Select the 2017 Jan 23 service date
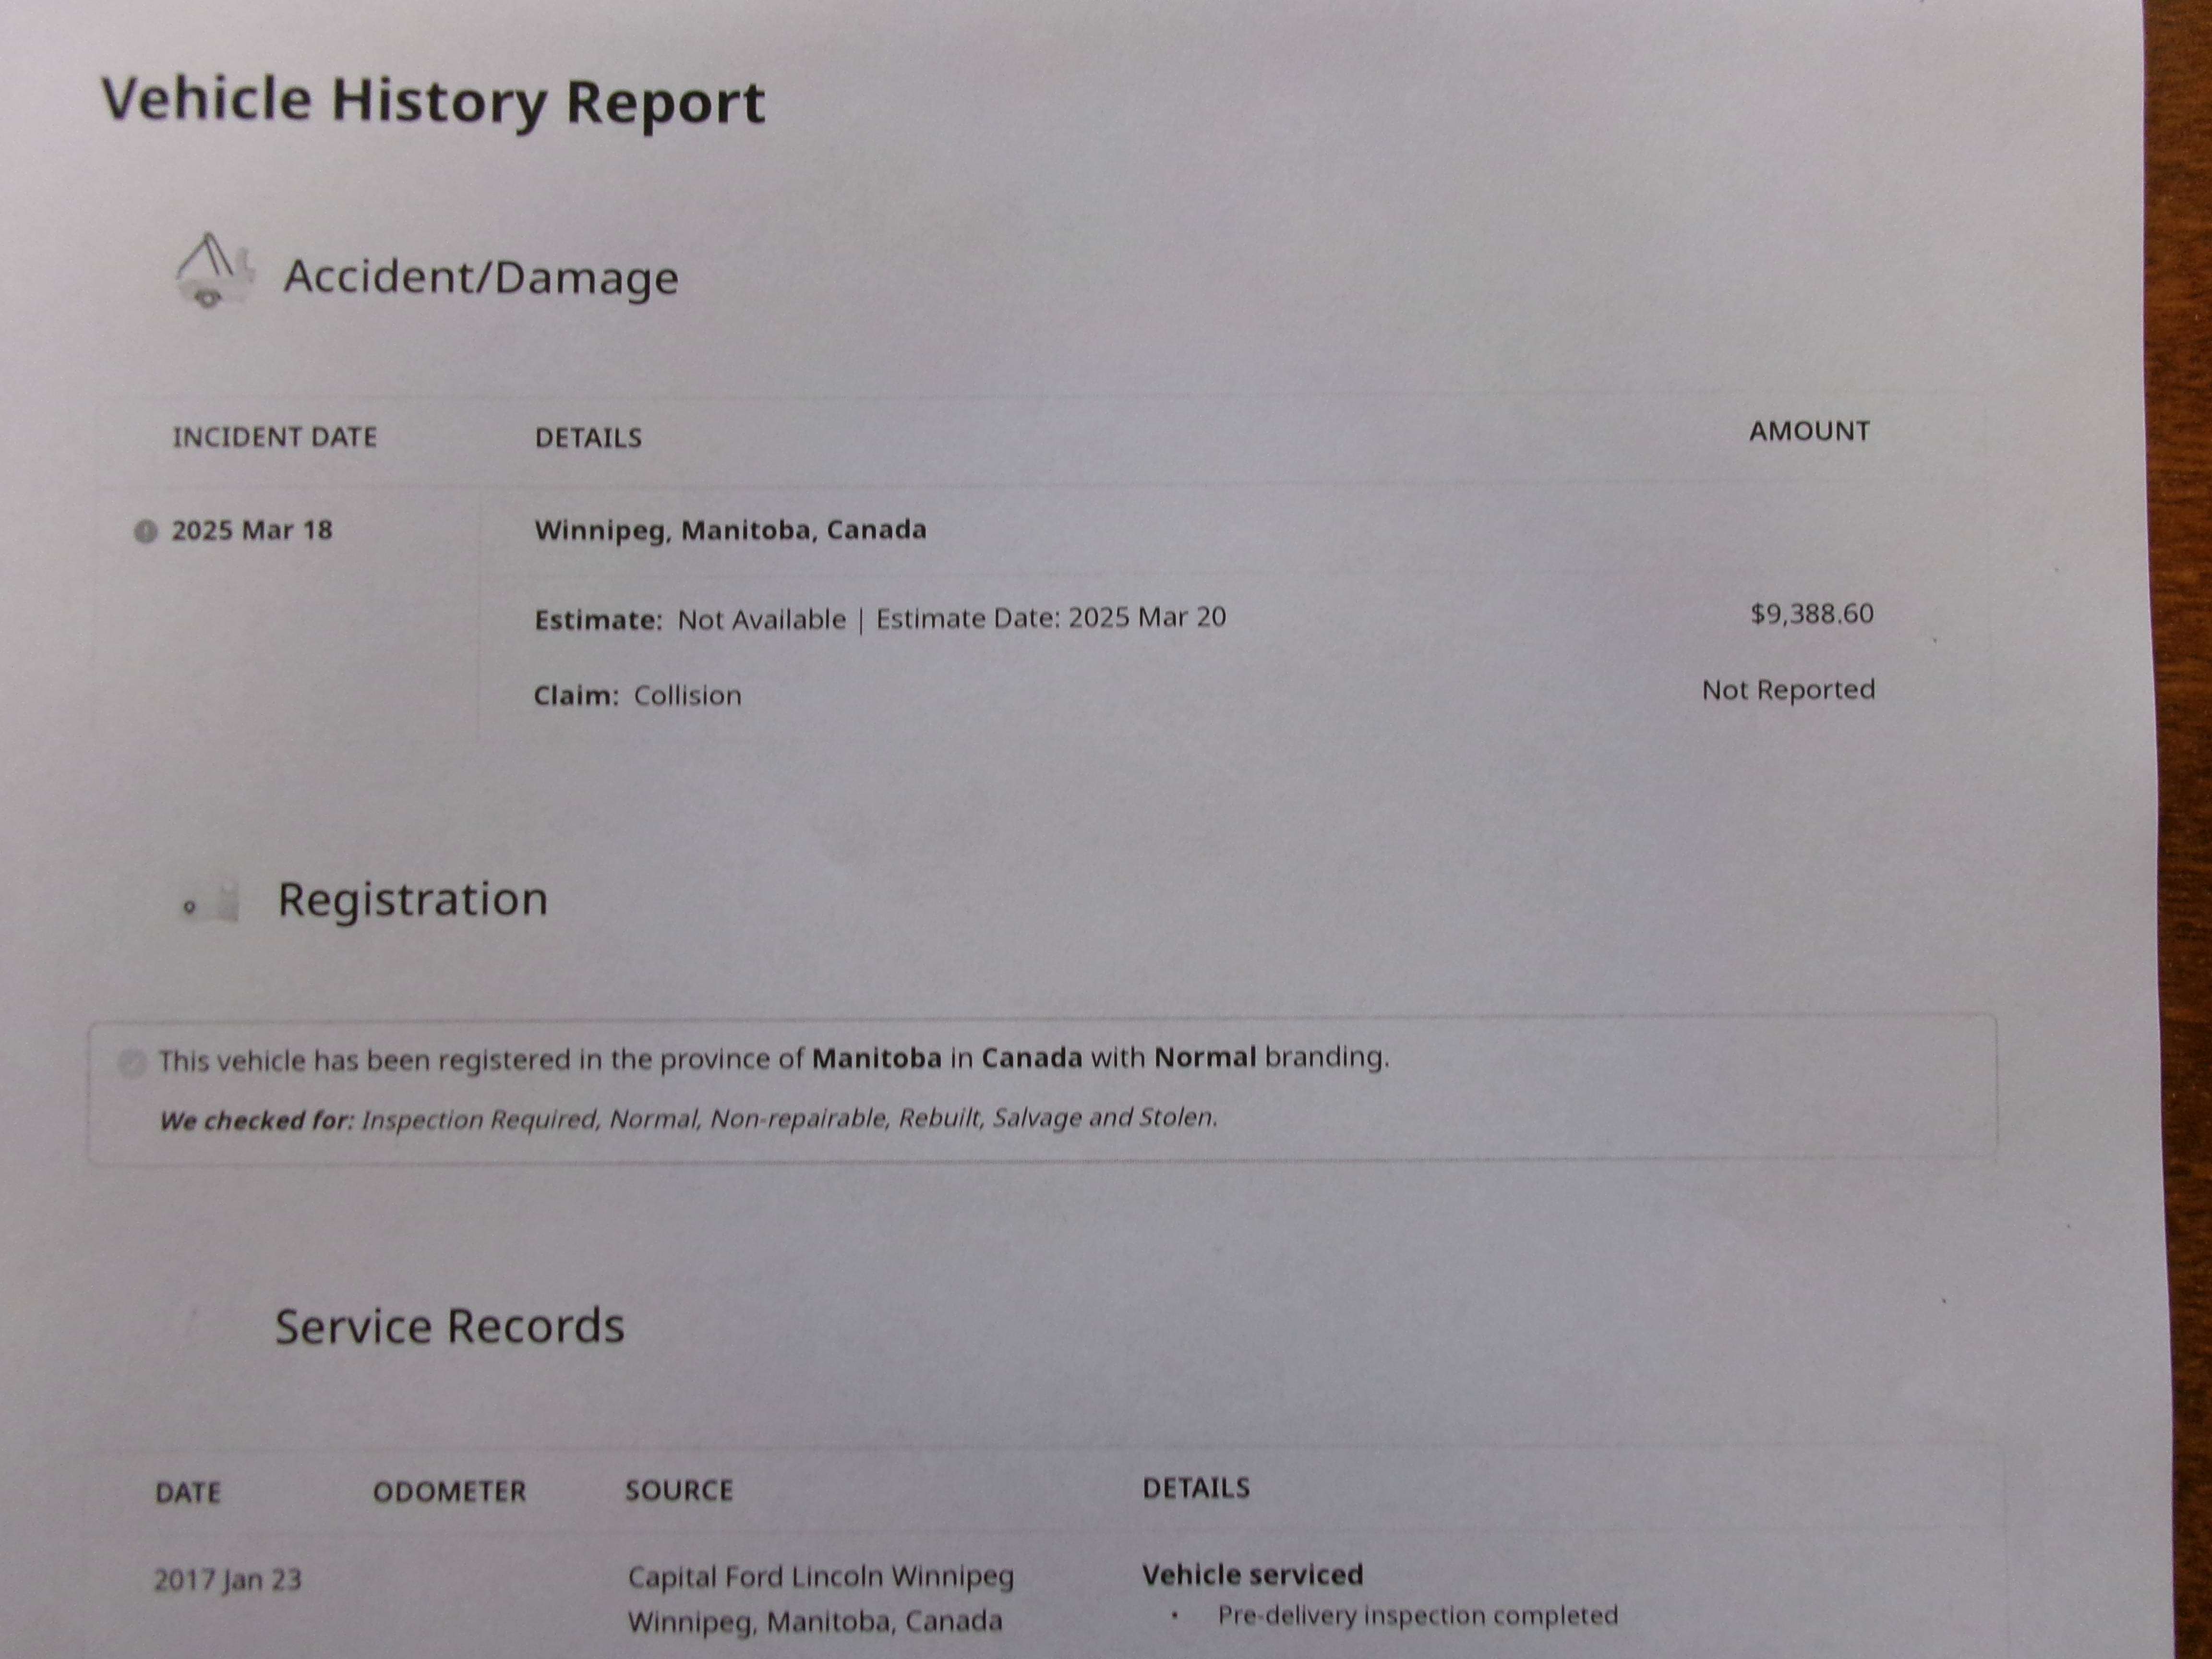 click(x=228, y=1579)
